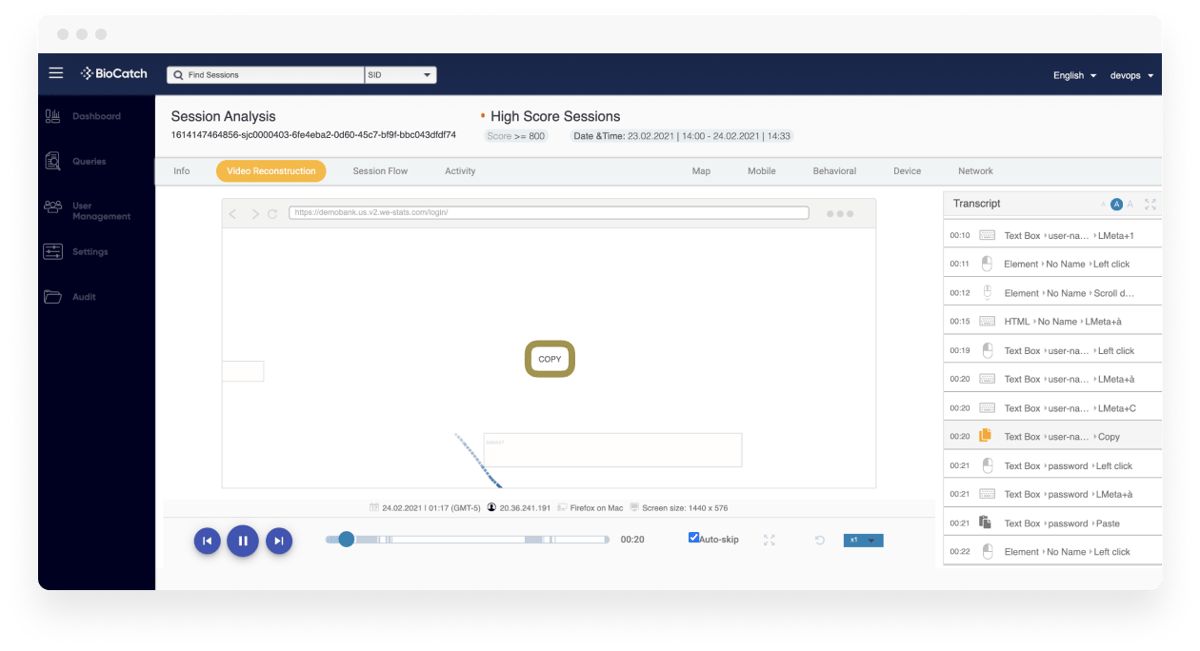The image size is (1200, 651).
Task: Expand the Transcript panel fullscreen
Action: pos(1150,204)
